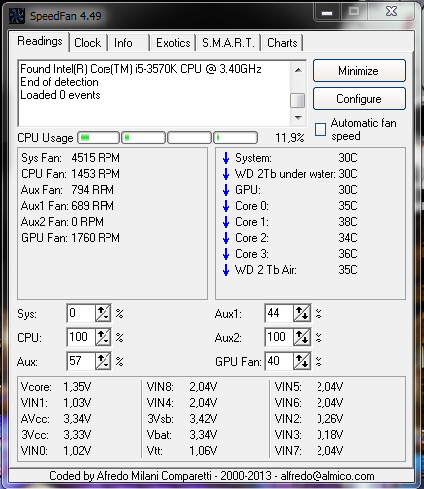Click the Core 0 temperature arrow icon
The image size is (424, 489).
pos(226,206)
